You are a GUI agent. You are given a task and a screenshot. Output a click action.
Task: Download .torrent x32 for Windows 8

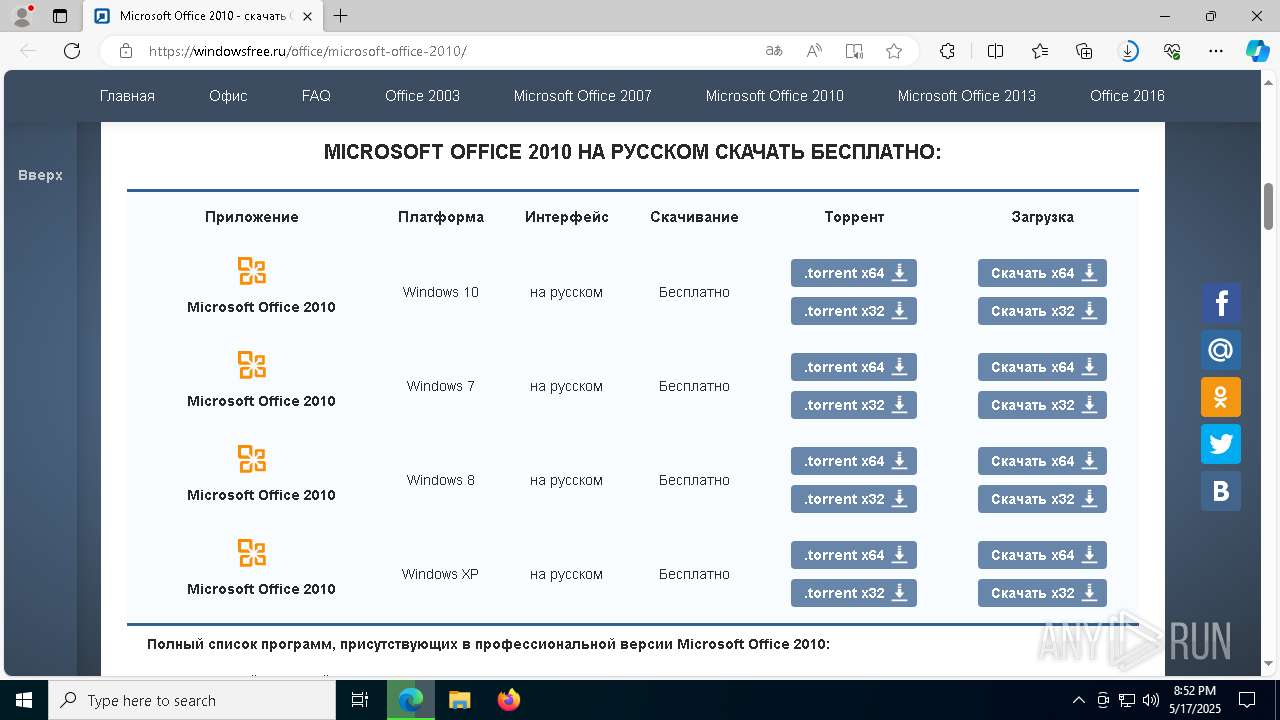point(854,499)
